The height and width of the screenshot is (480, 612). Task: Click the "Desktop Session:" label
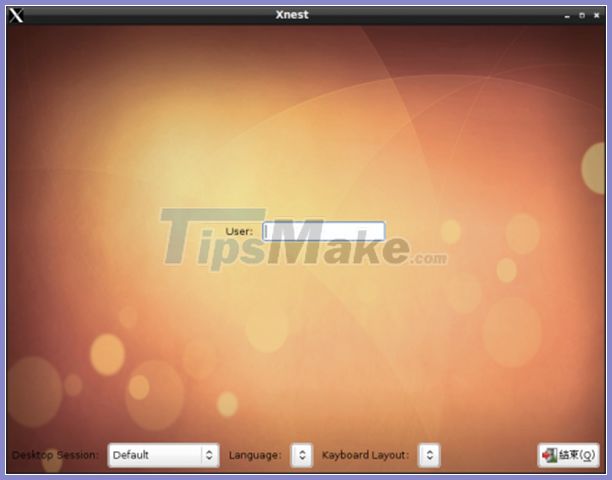[x=55, y=455]
